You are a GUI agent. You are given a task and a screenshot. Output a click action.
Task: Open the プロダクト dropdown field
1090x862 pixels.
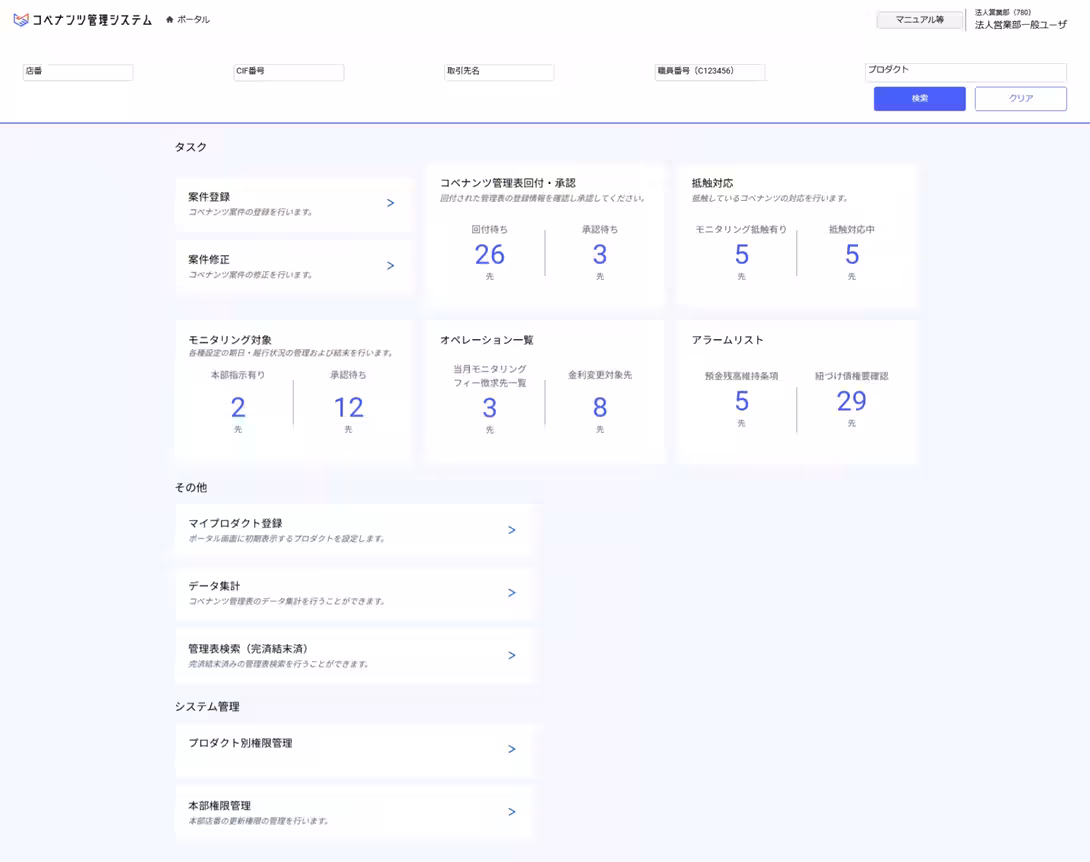[x=966, y=72]
